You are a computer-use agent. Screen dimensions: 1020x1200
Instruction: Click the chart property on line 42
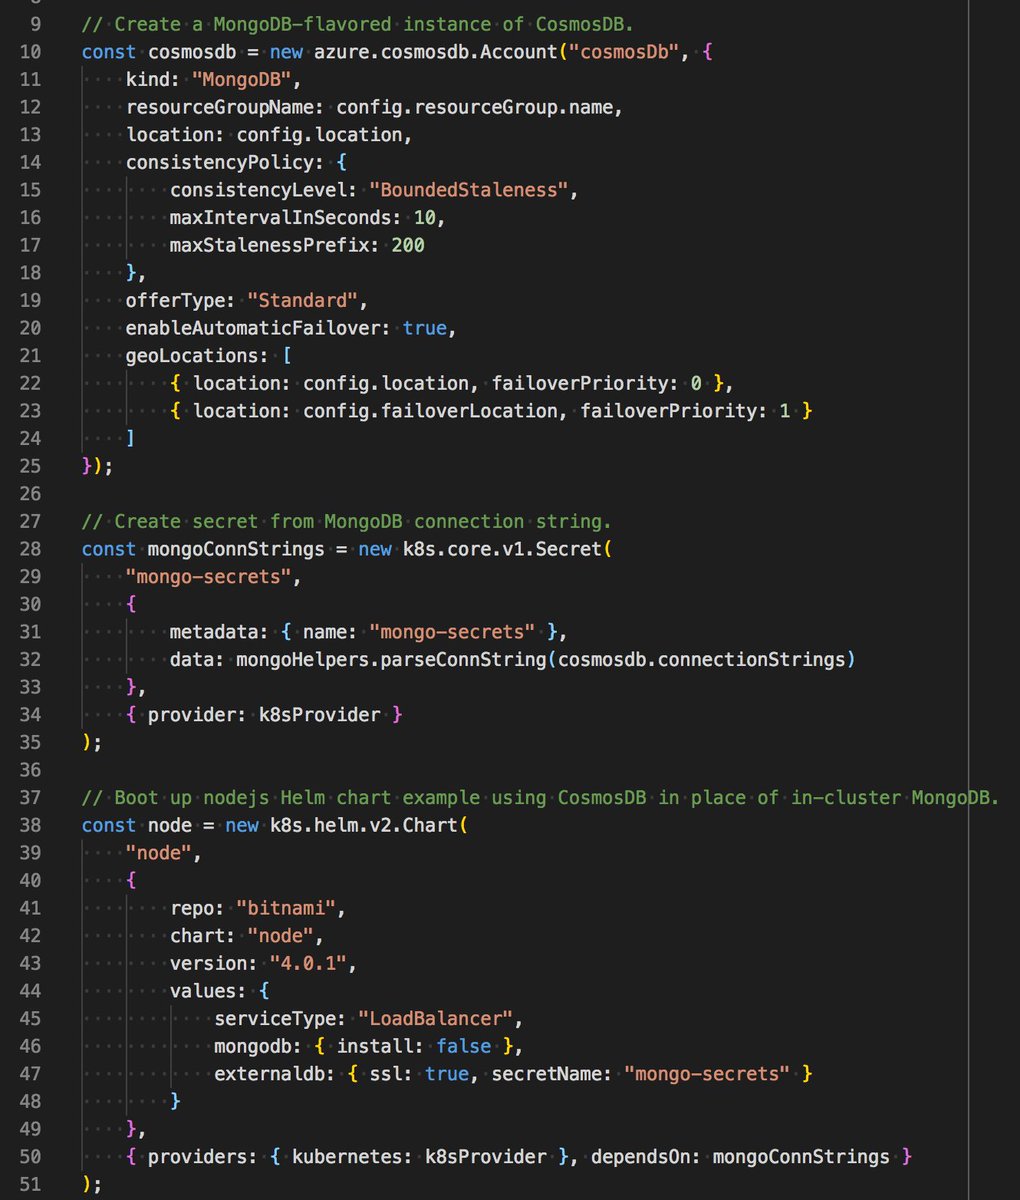(x=198, y=937)
